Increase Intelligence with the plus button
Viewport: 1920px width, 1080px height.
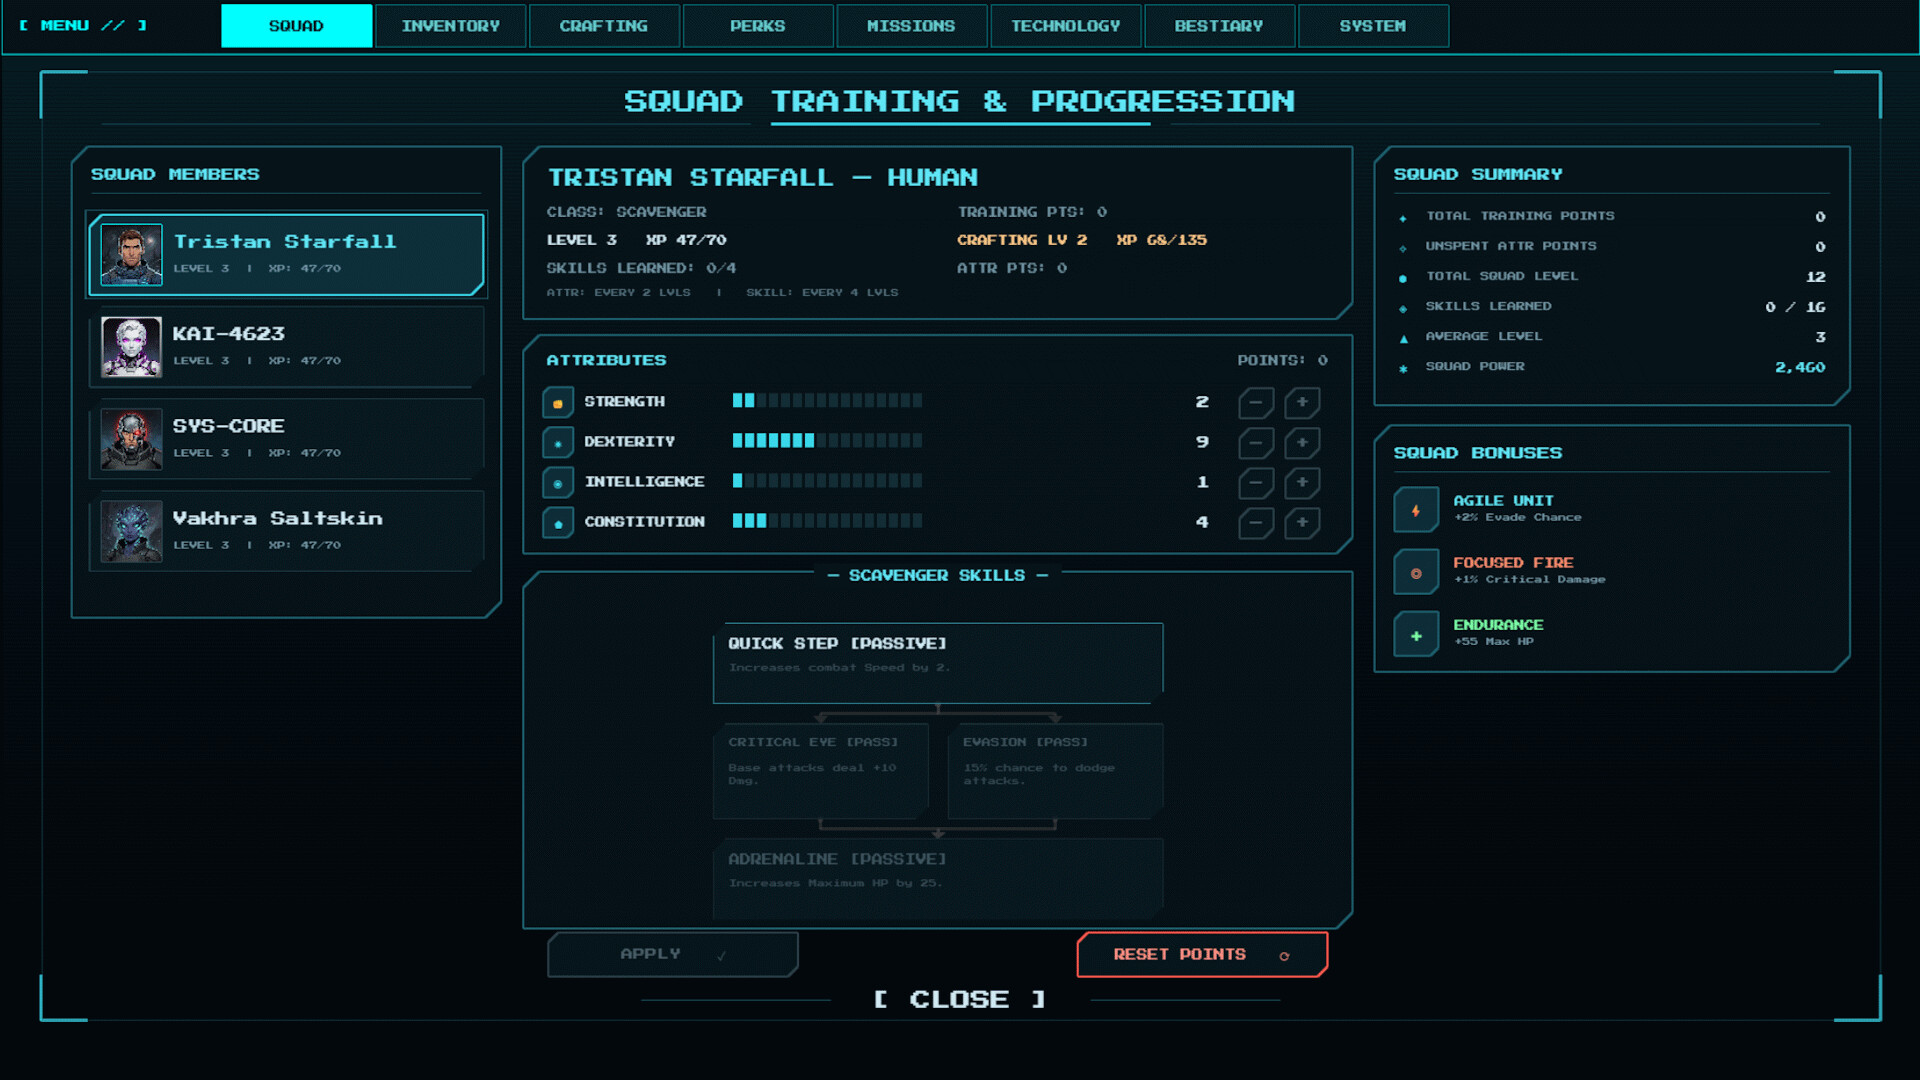click(1302, 483)
